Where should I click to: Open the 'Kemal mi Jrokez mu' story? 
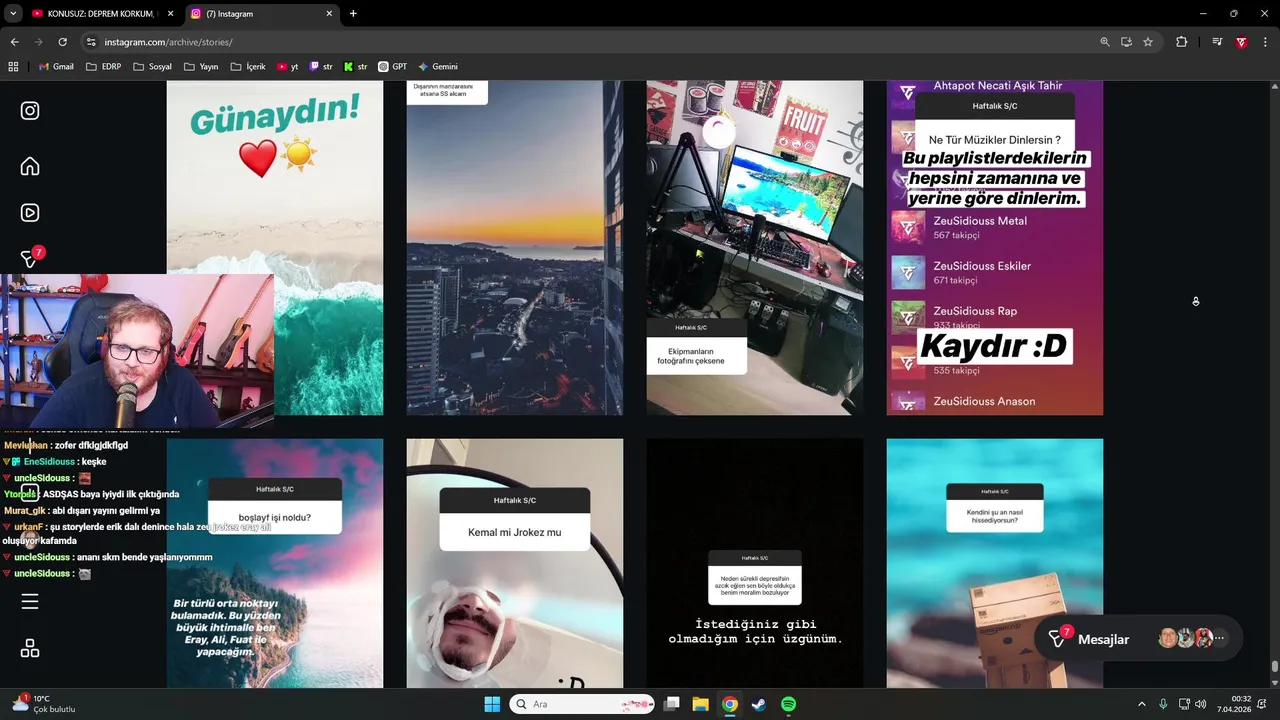(x=515, y=563)
